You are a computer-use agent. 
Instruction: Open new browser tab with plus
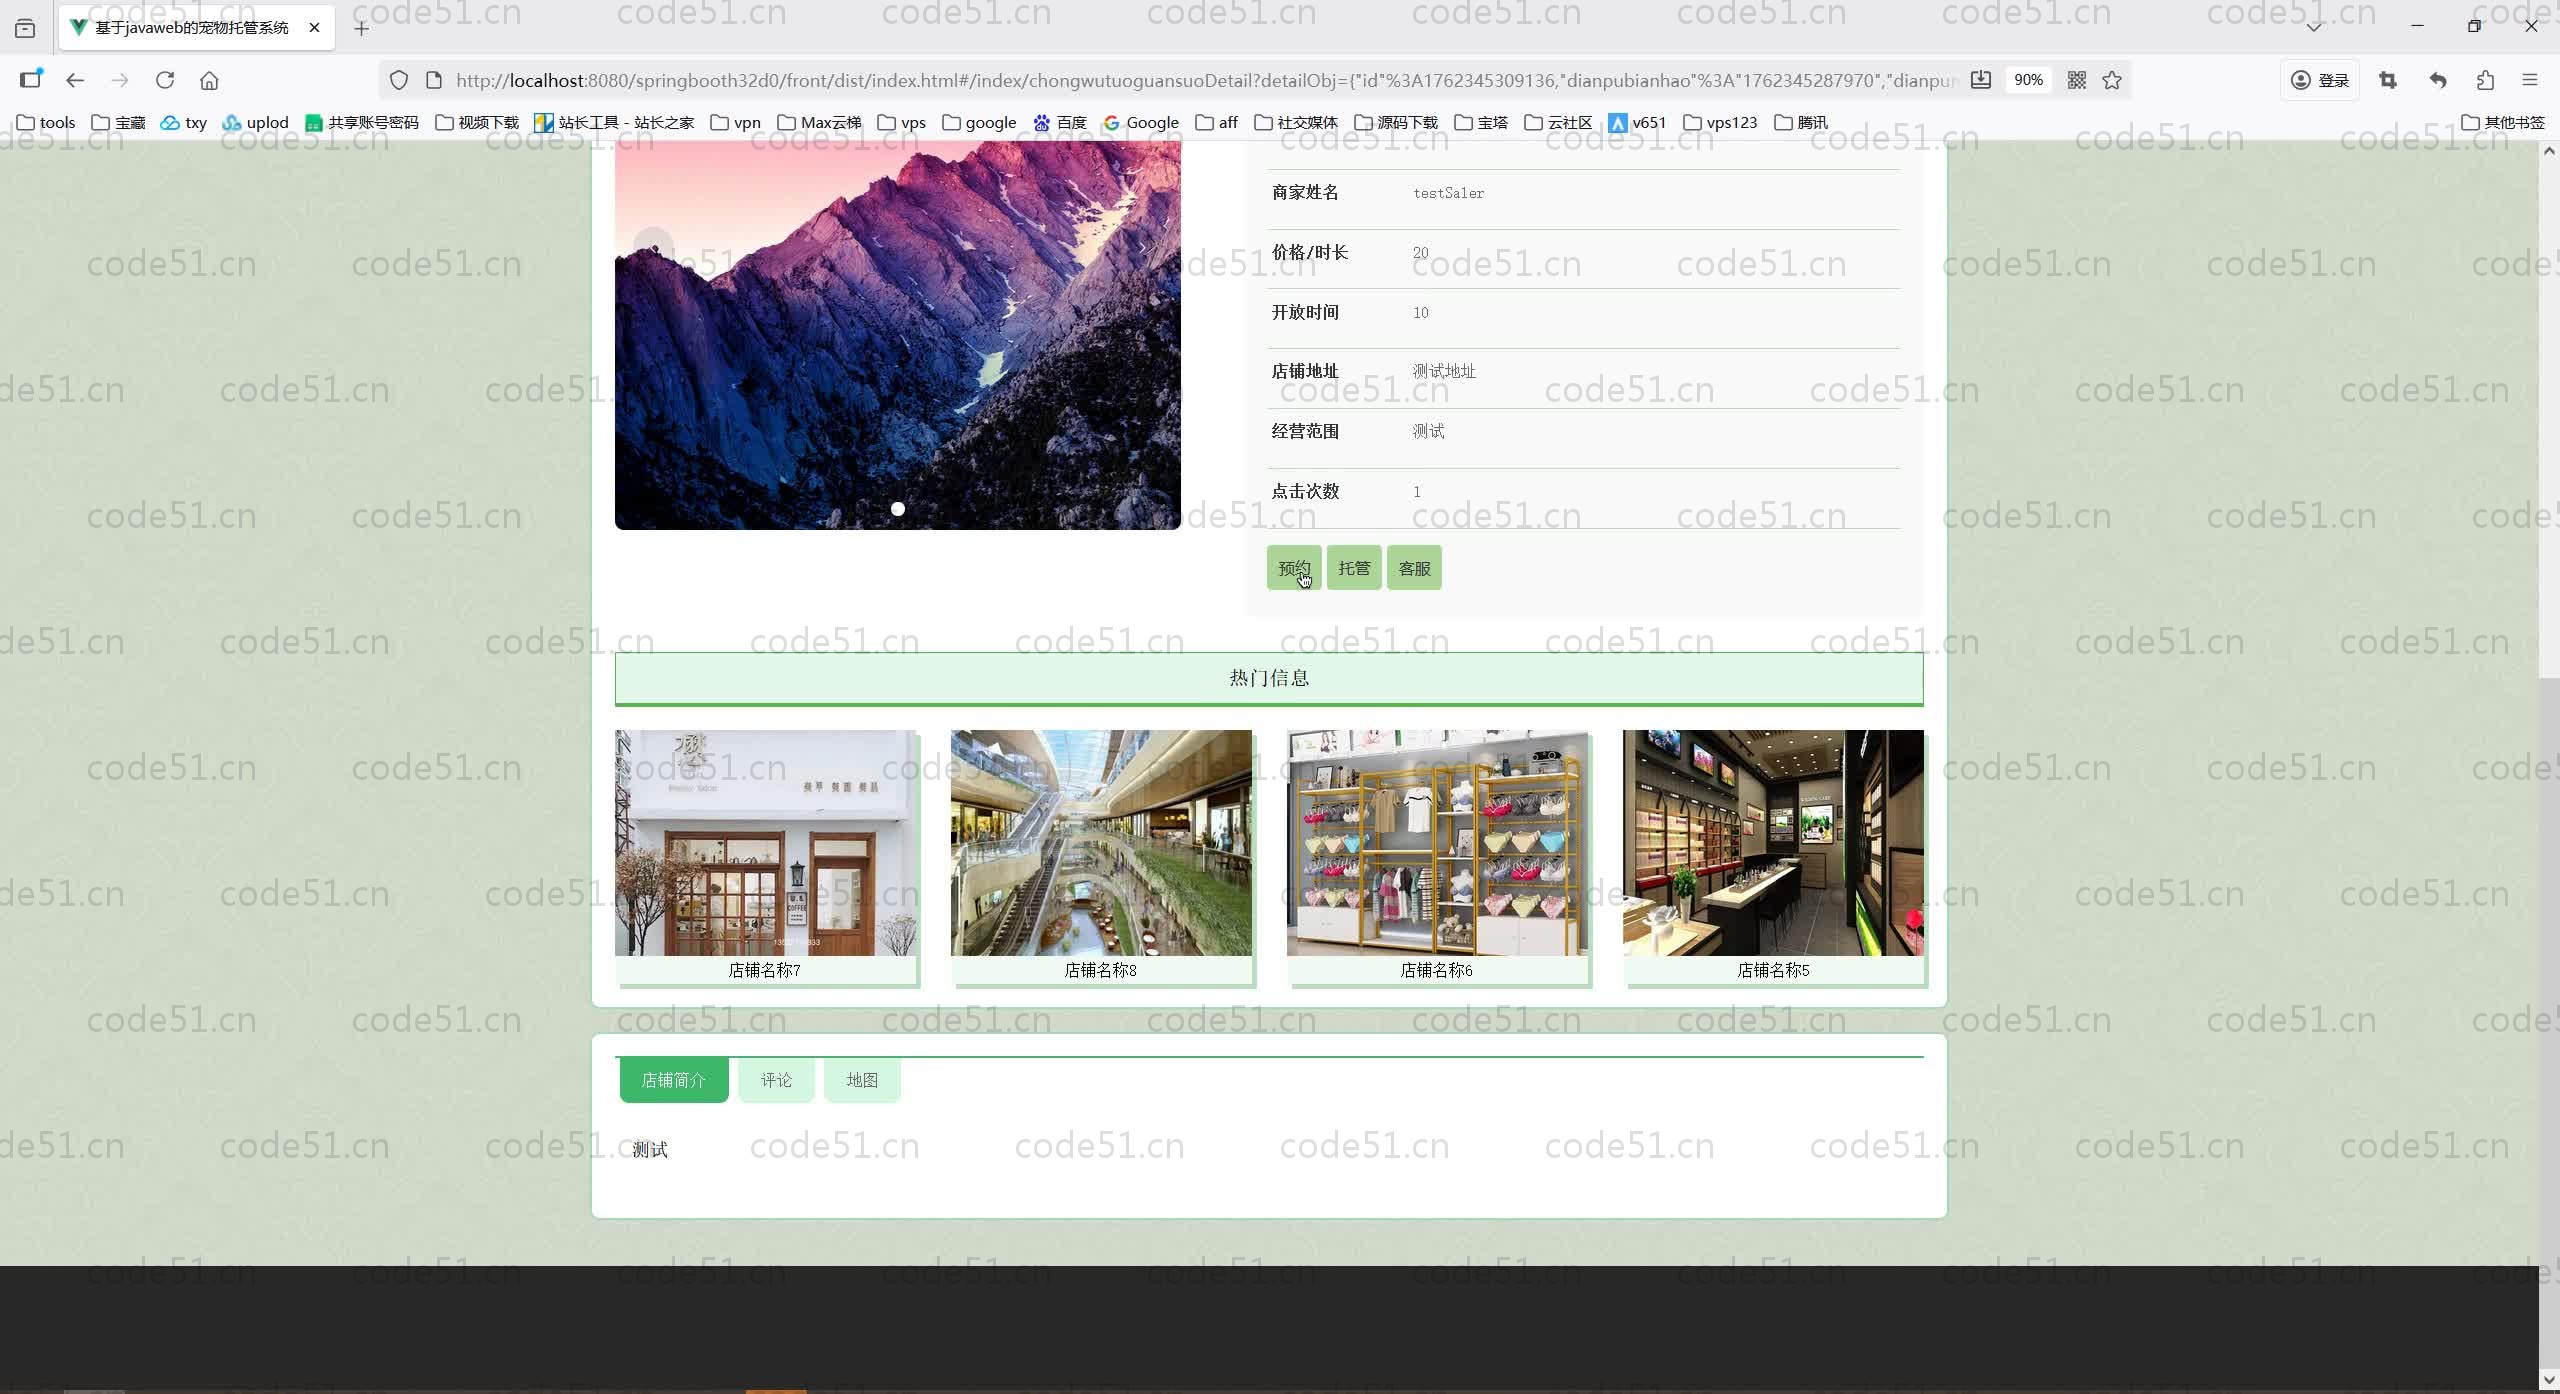[362, 28]
